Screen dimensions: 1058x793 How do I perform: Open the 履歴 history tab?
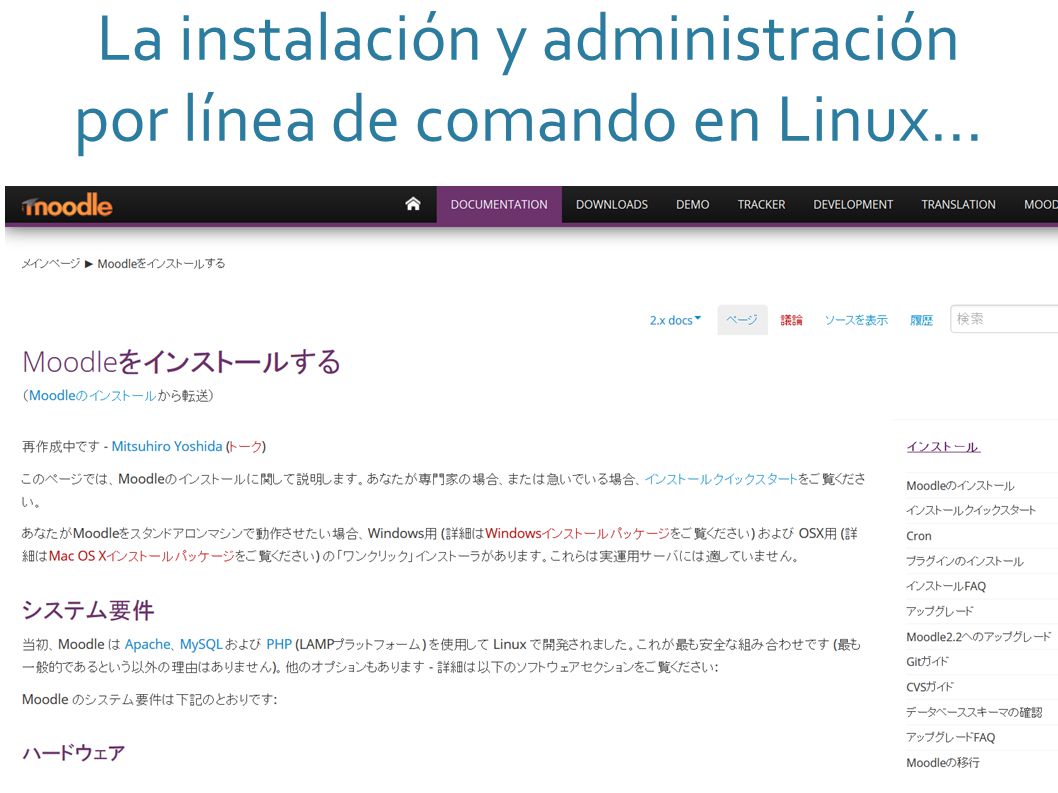(x=921, y=320)
